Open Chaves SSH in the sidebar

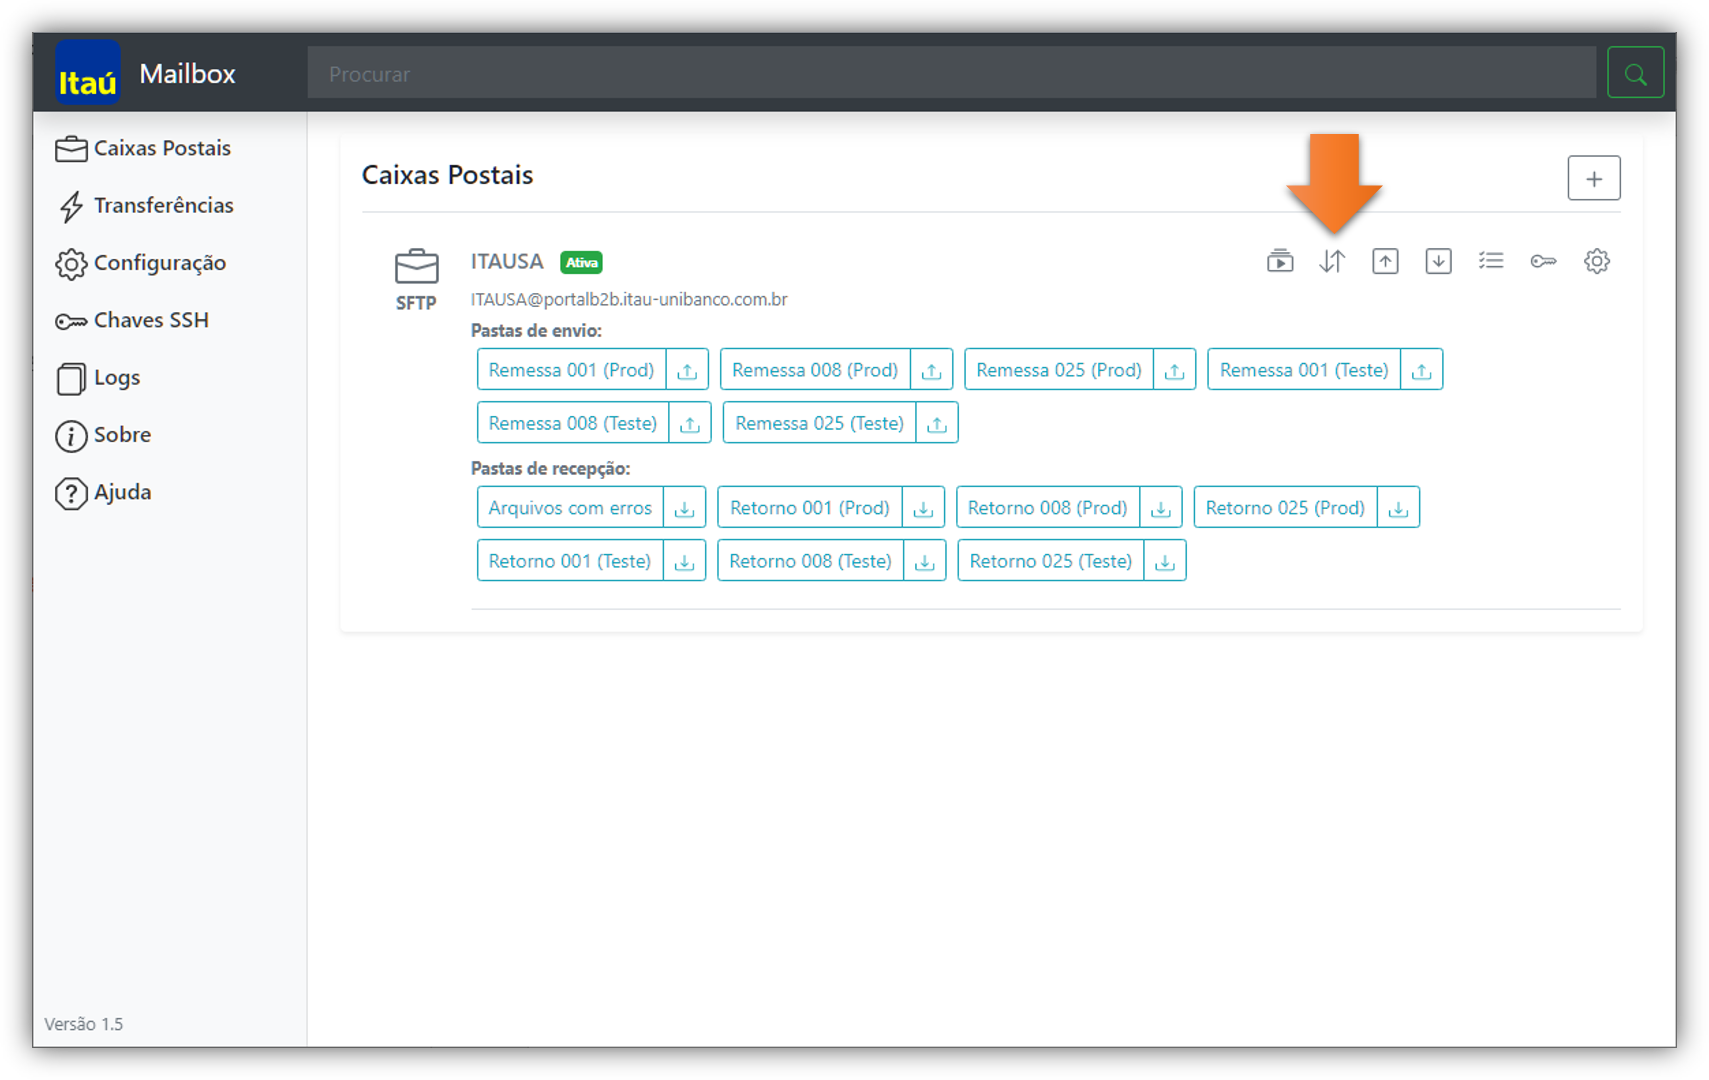click(151, 320)
